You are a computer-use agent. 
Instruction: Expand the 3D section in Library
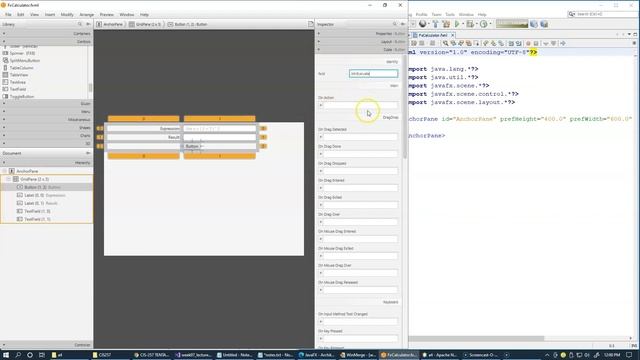click(x=47, y=143)
